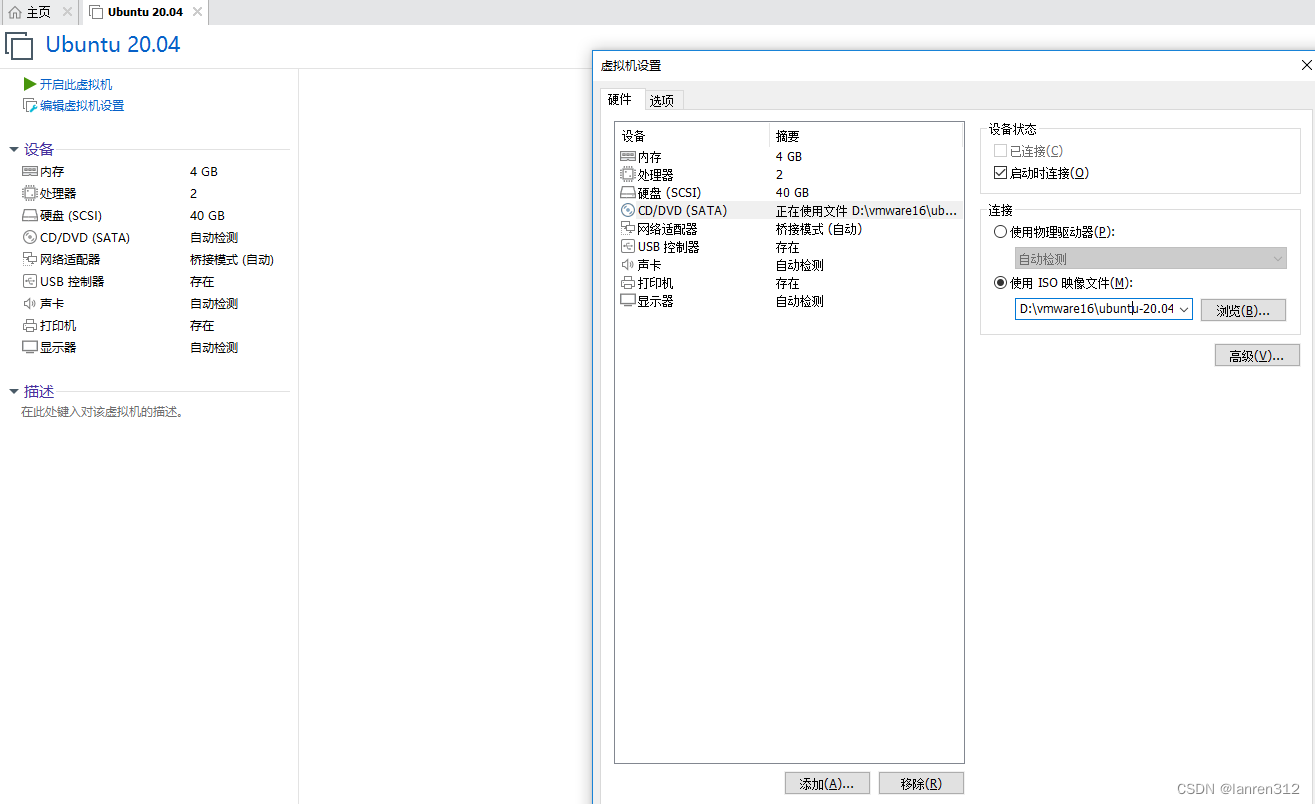Open the 自动检测 physical drive dropdown
The image size is (1315, 804).
pyautogui.click(x=1150, y=259)
